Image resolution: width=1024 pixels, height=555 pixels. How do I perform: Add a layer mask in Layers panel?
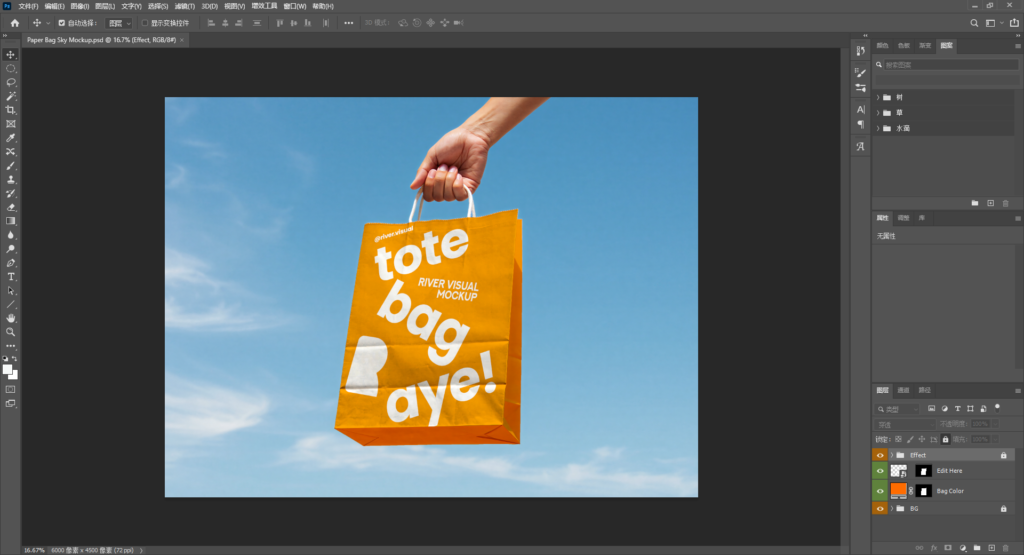[948, 548]
